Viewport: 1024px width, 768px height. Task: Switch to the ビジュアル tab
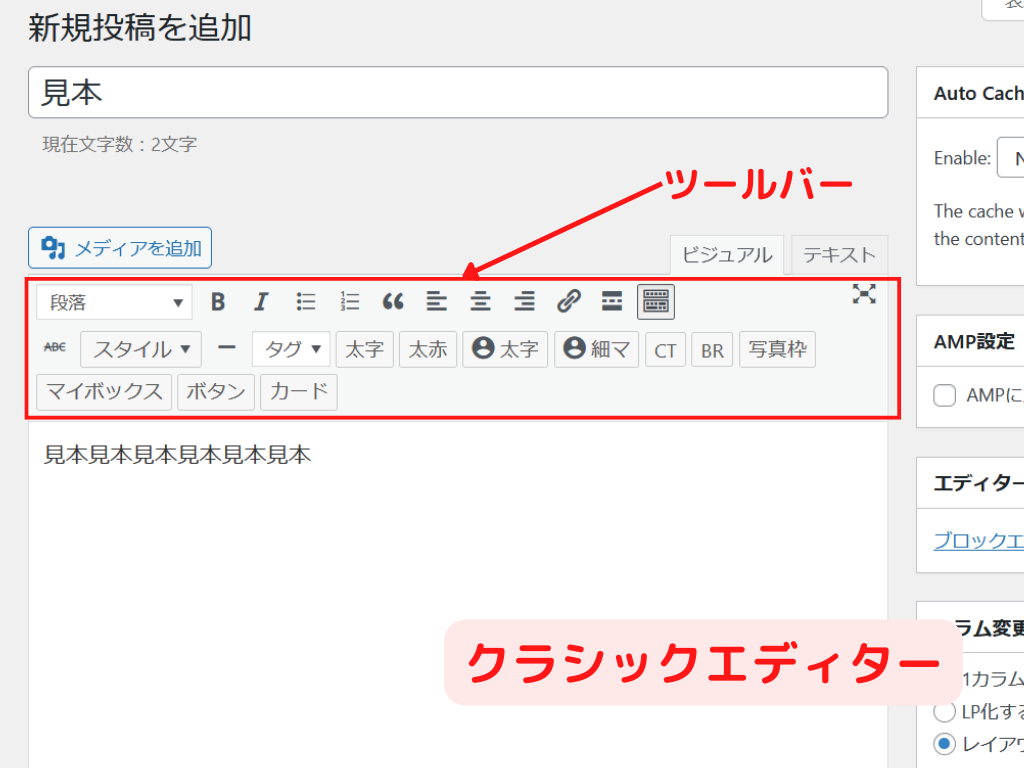tap(726, 254)
